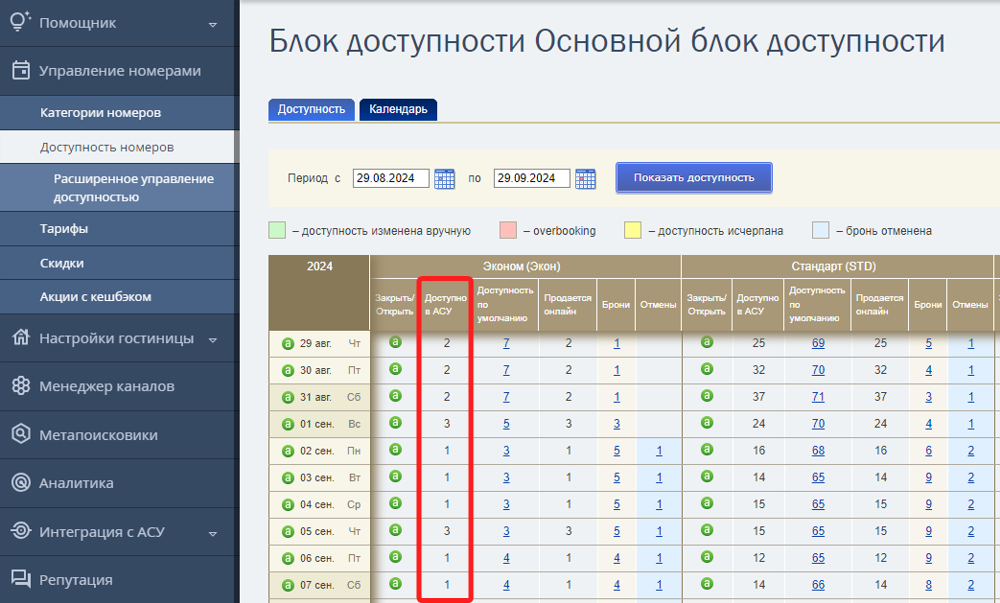
Task: Click Стандарт 'Доступно в АСУ' value 37
Action: pos(758,397)
